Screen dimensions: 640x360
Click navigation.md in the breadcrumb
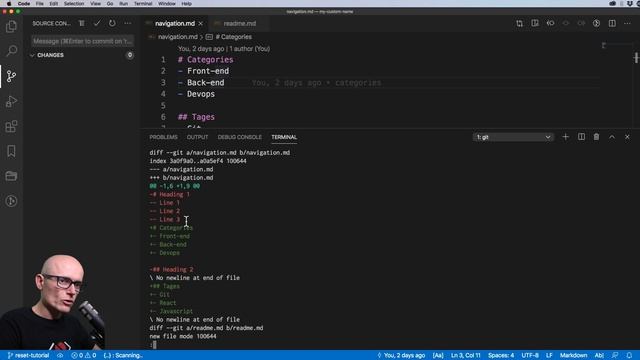coord(178,37)
